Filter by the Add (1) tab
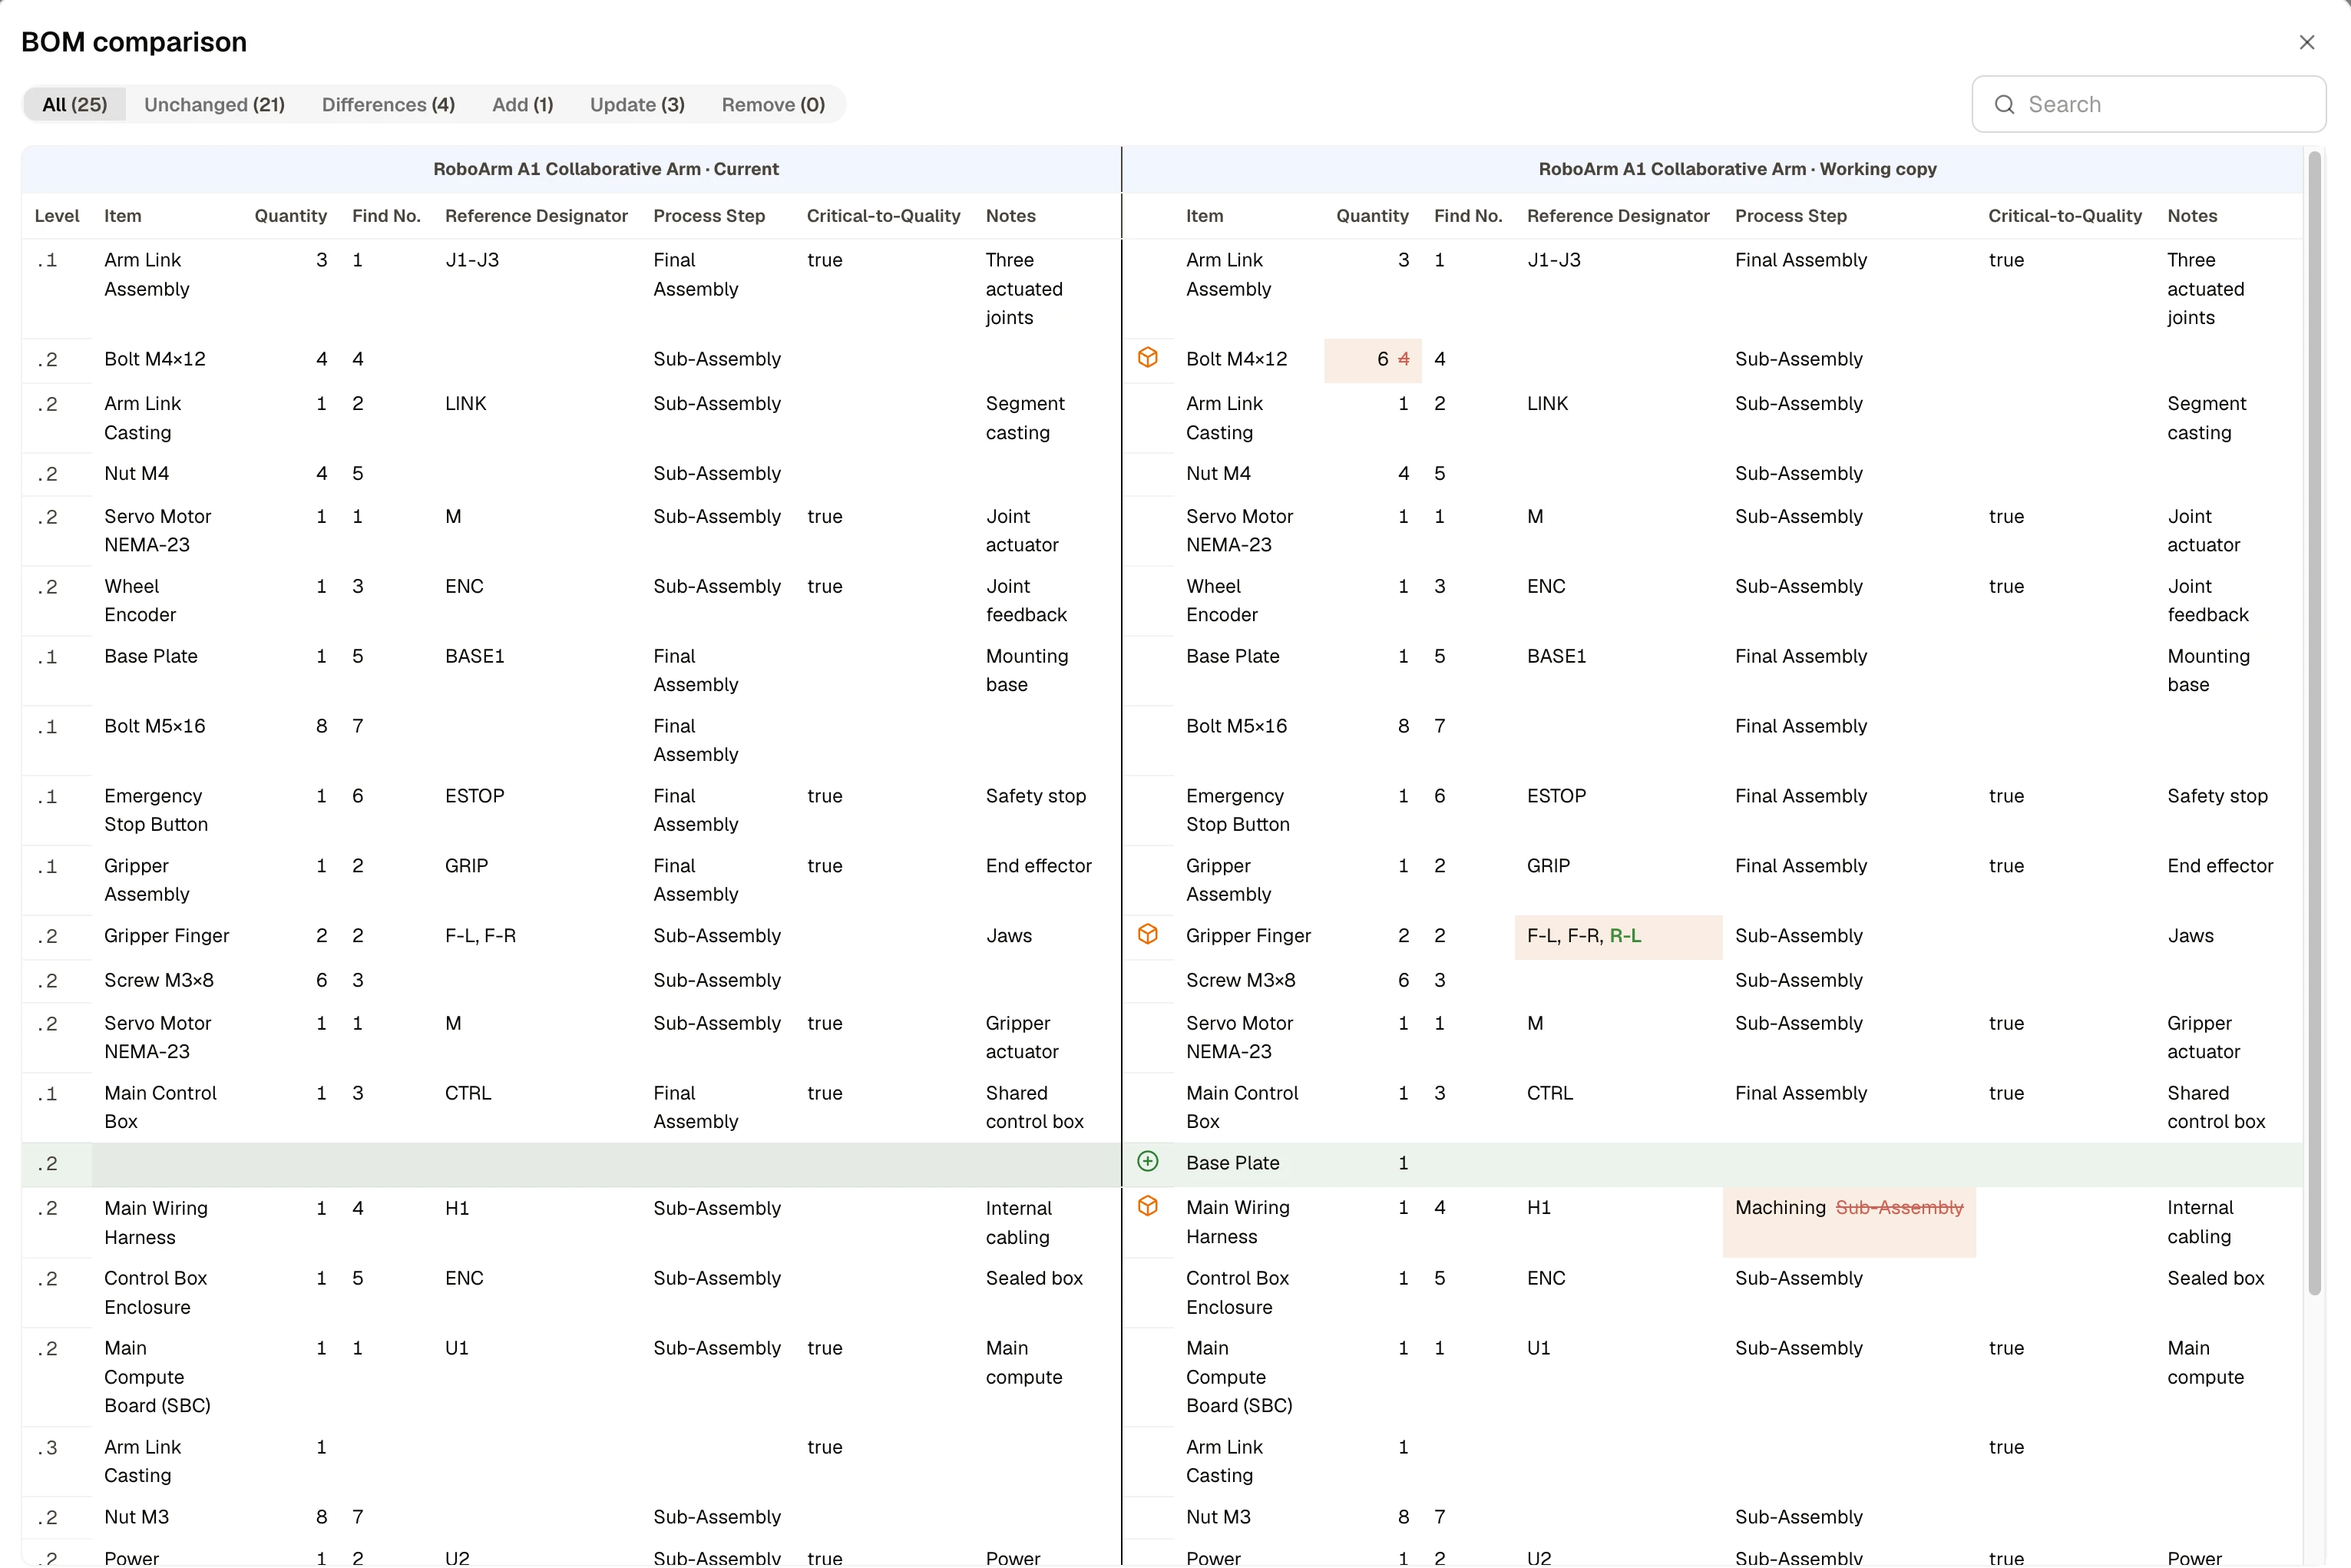 tap(522, 105)
